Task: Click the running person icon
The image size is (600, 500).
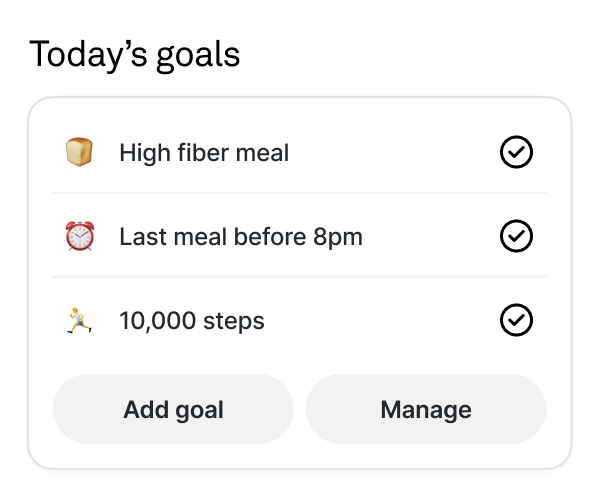Action: [79, 320]
